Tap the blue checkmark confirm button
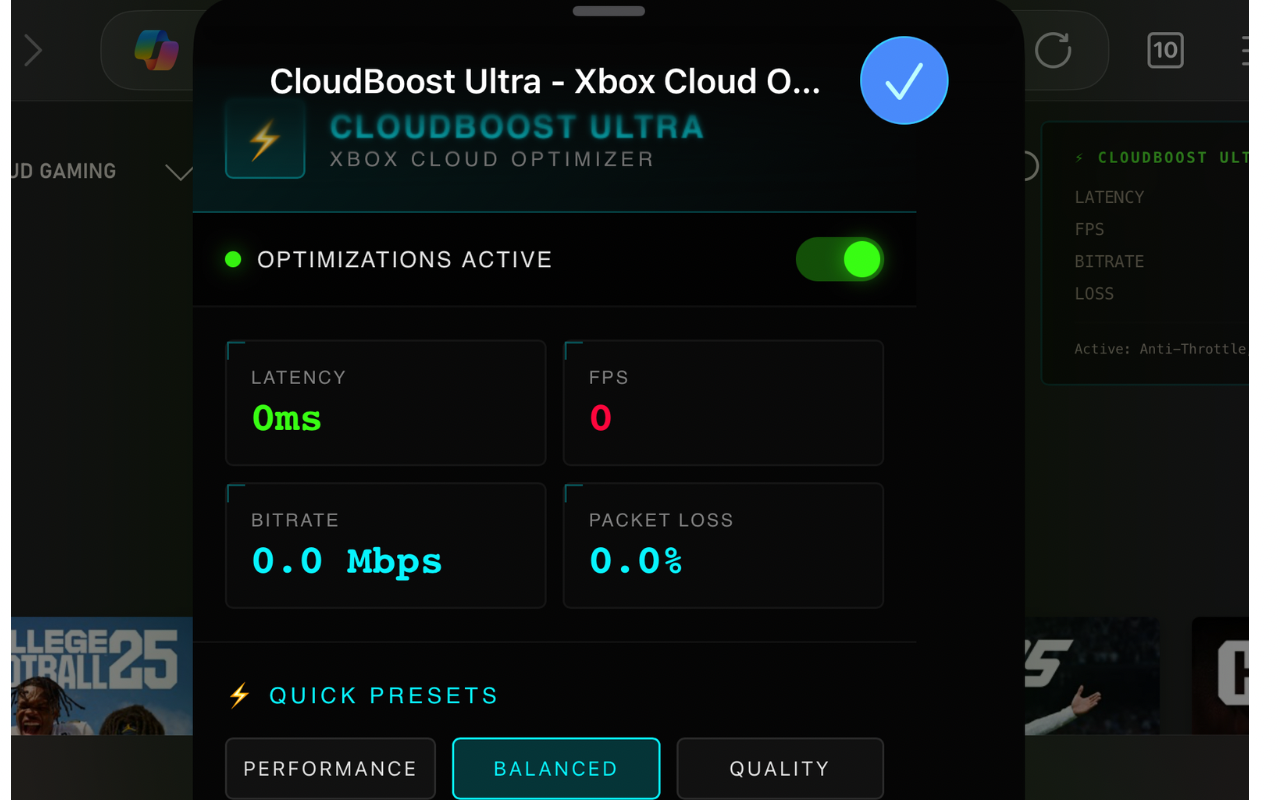 [x=904, y=80]
